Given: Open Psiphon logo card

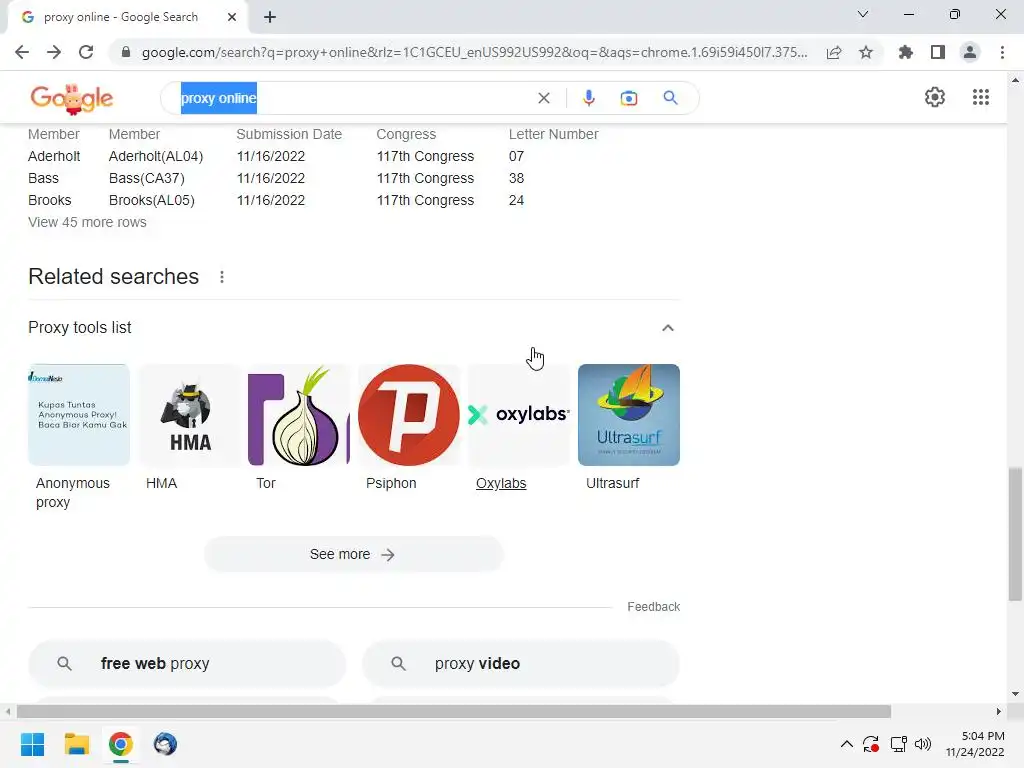Looking at the screenshot, I should pyautogui.click(x=409, y=415).
